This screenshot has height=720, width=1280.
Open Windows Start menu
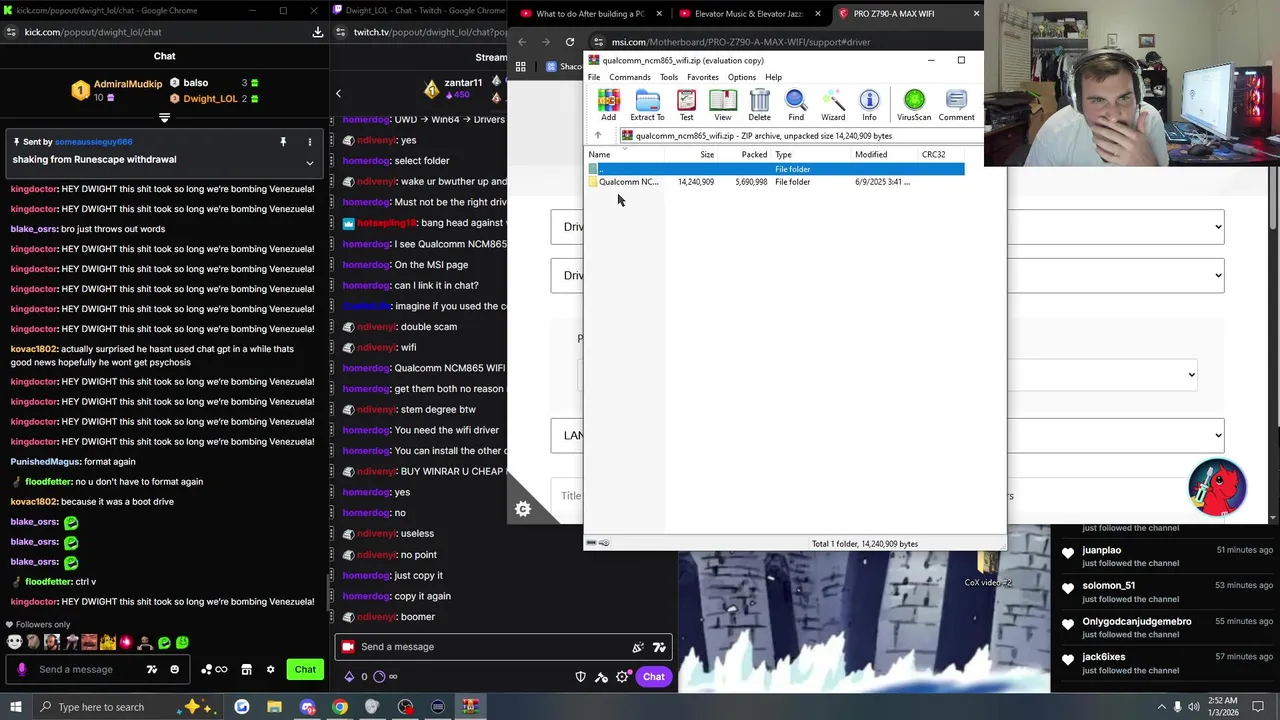pyautogui.click(x=16, y=707)
